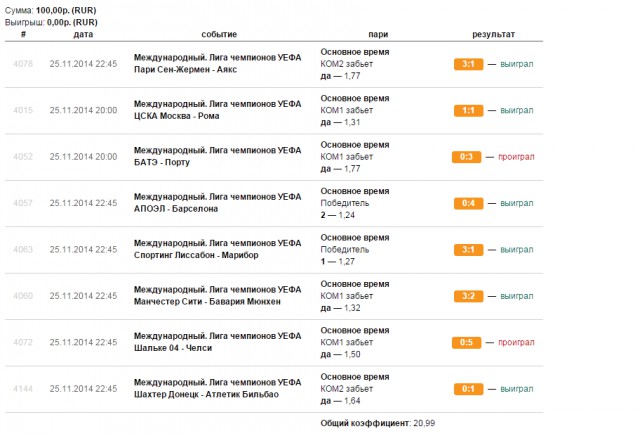The width and height of the screenshot is (640, 436).
Task: Click the 'результат' column header
Action: 493,34
